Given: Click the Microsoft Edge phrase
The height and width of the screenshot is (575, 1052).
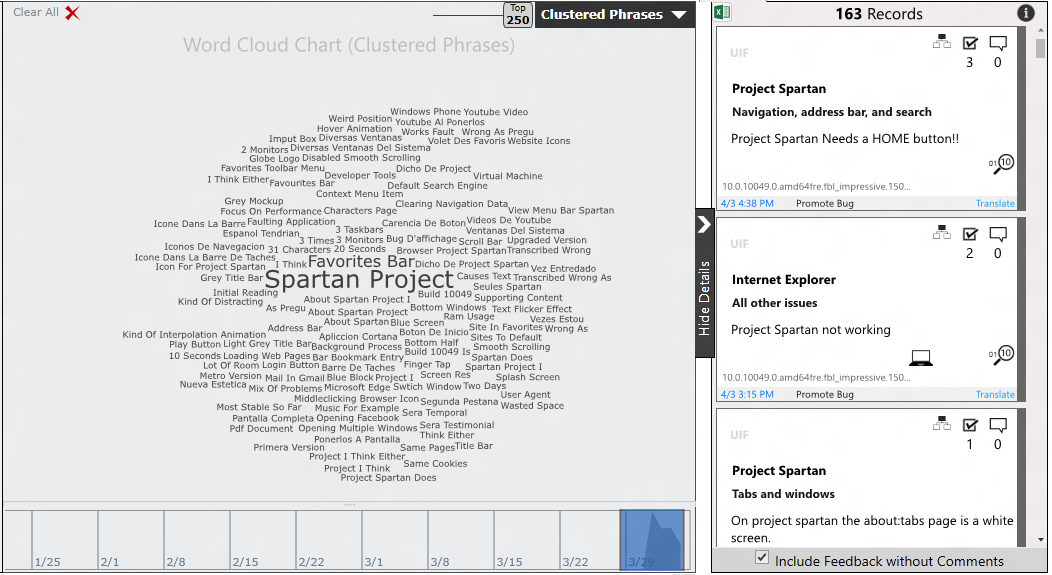Looking at the screenshot, I should tap(357, 387).
